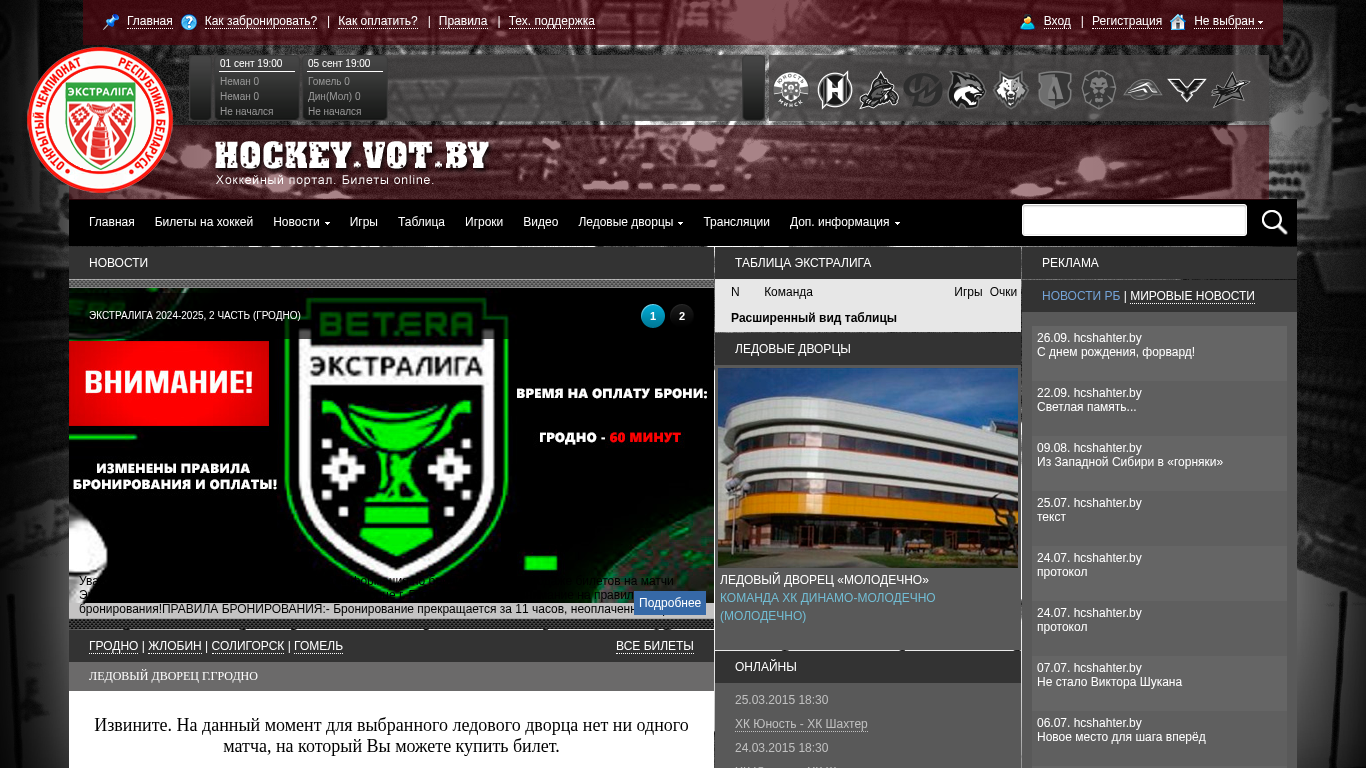Click the HOCKEY.VOT.BY site title logo

click(352, 156)
